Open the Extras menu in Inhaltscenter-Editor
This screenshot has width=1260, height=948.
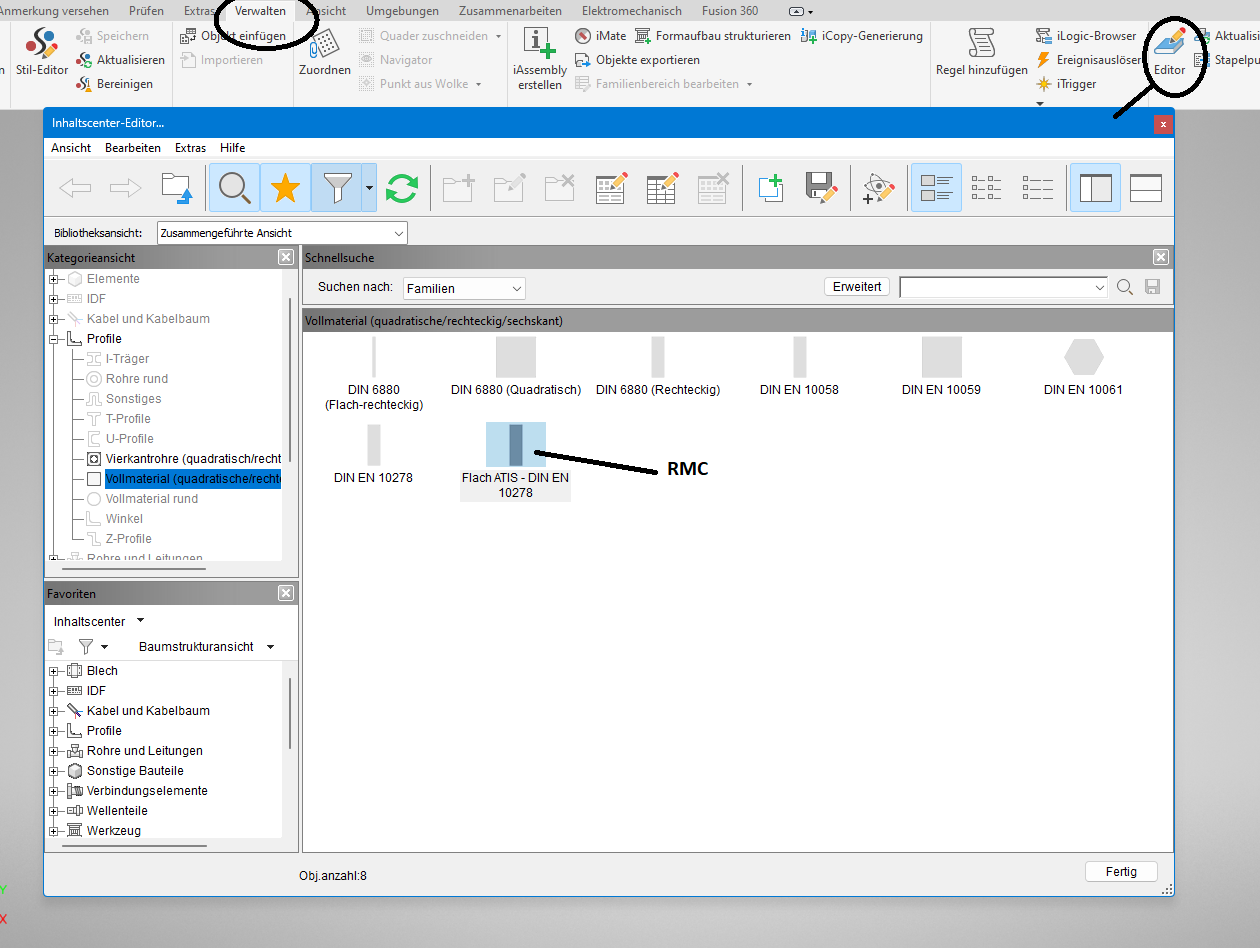[x=190, y=147]
